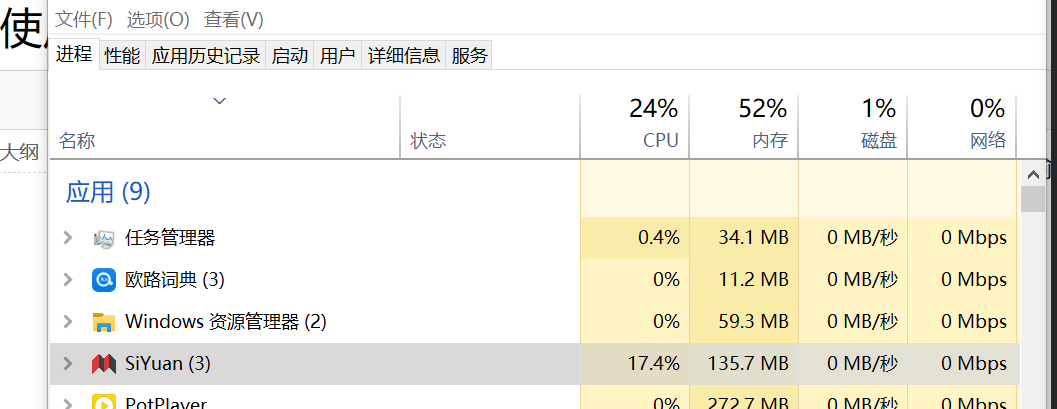Click the Eudic dictionary (欧路词典) icon
The image size is (1057, 409).
pos(104,280)
